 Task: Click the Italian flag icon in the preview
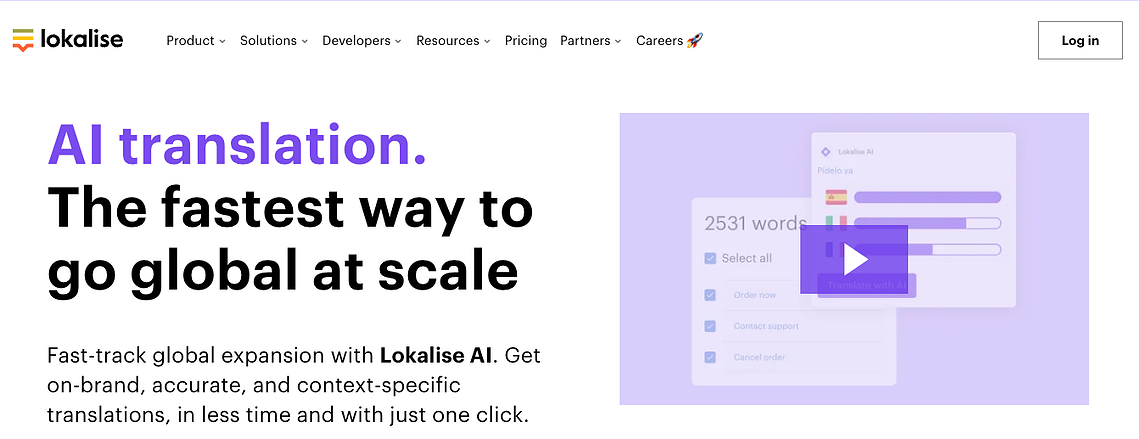point(837,223)
